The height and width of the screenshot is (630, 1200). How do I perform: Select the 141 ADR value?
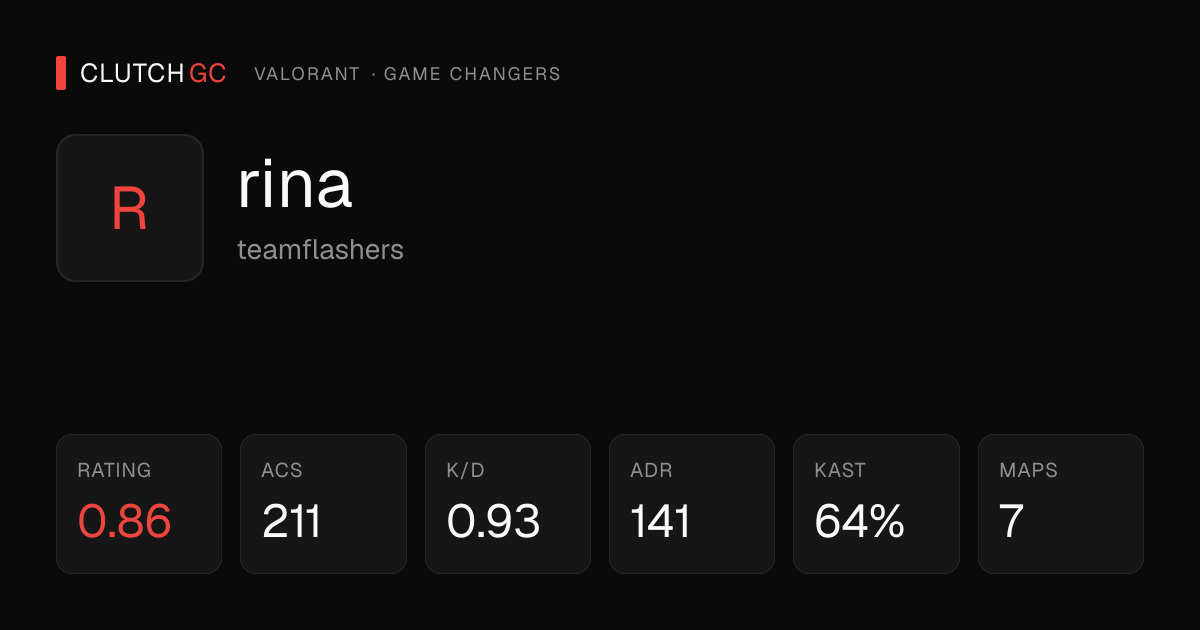[x=660, y=521]
